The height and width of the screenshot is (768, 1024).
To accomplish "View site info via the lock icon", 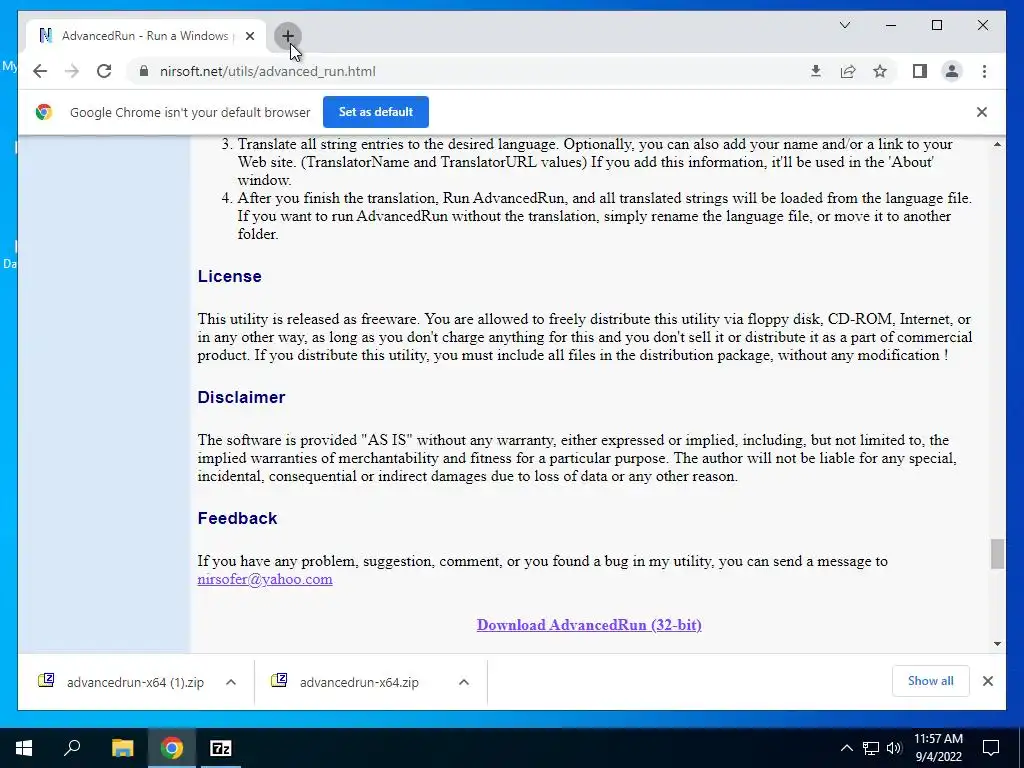I will point(144,71).
